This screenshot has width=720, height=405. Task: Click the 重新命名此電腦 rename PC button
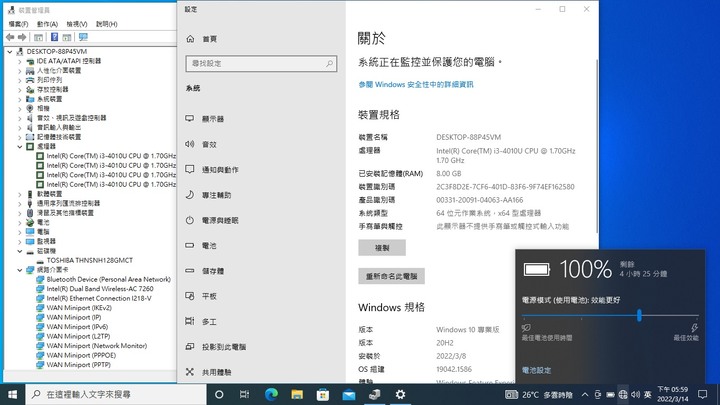coord(391,276)
